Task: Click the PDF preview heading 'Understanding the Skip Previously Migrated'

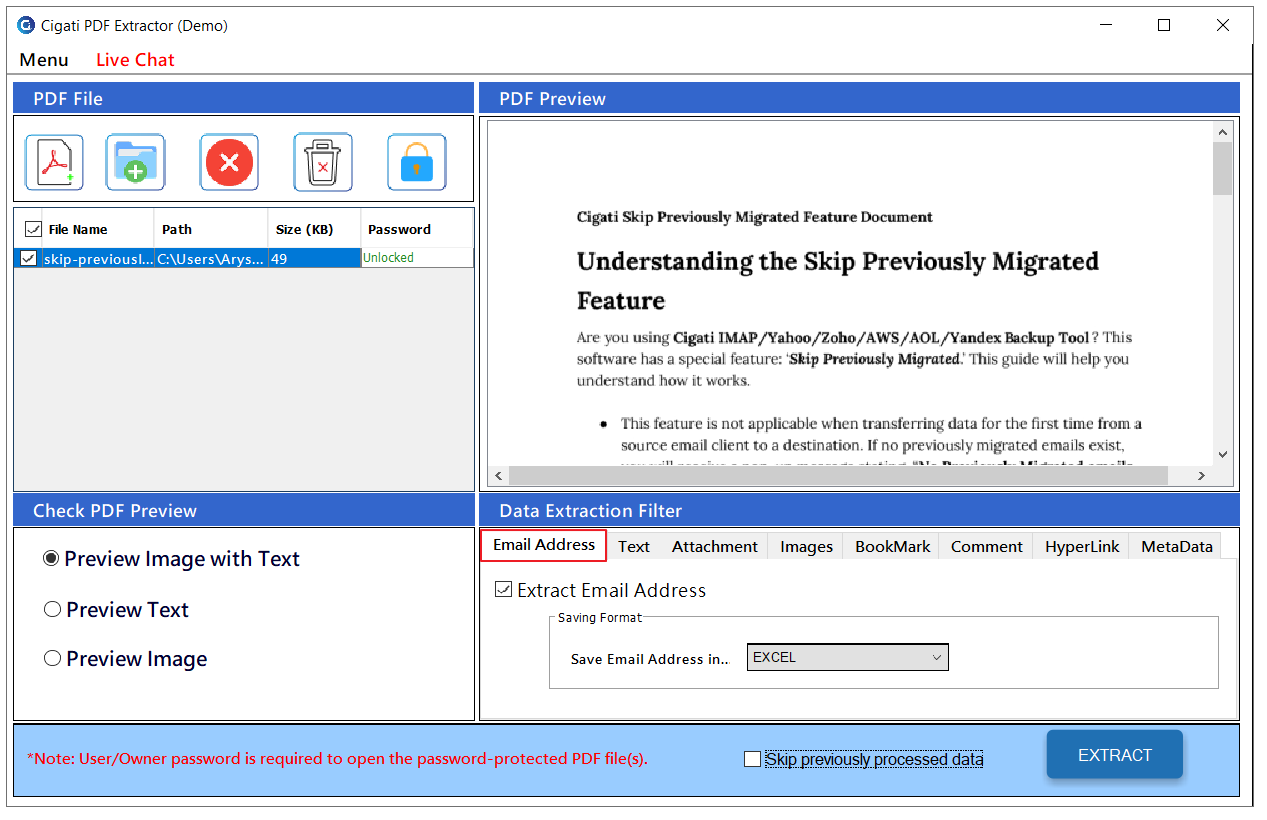Action: [838, 262]
